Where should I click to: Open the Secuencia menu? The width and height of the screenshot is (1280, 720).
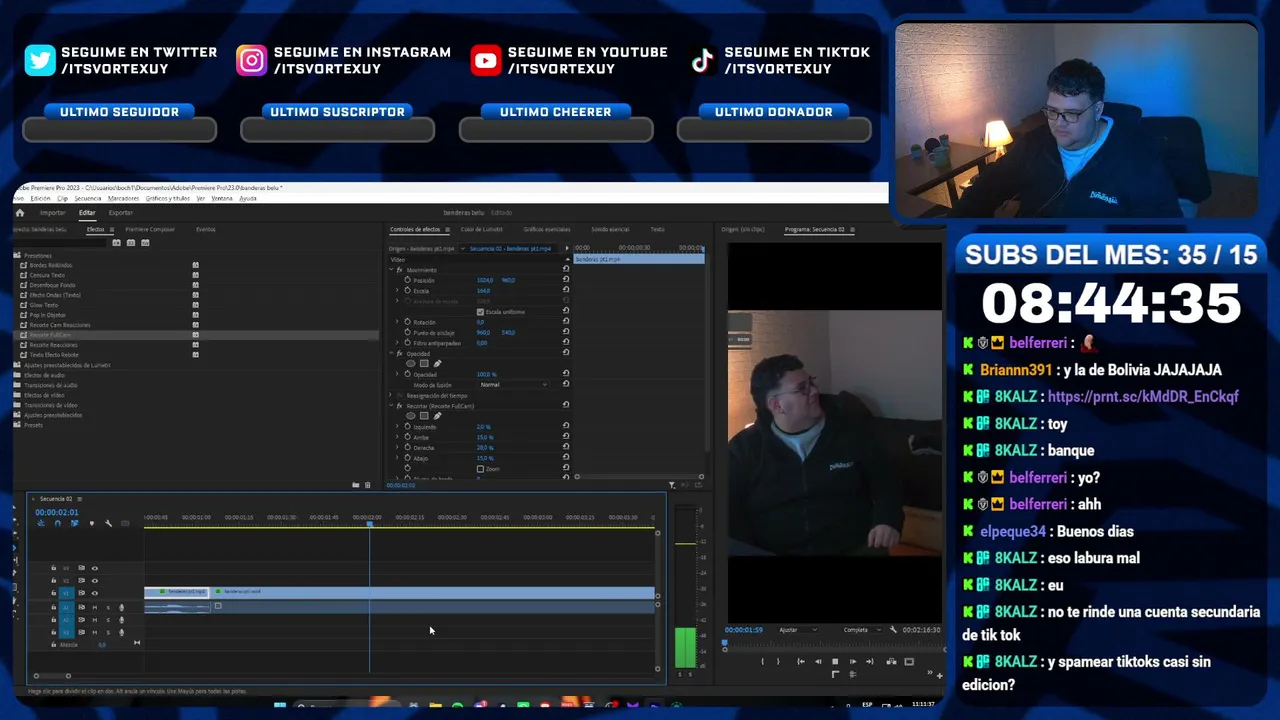coord(88,198)
